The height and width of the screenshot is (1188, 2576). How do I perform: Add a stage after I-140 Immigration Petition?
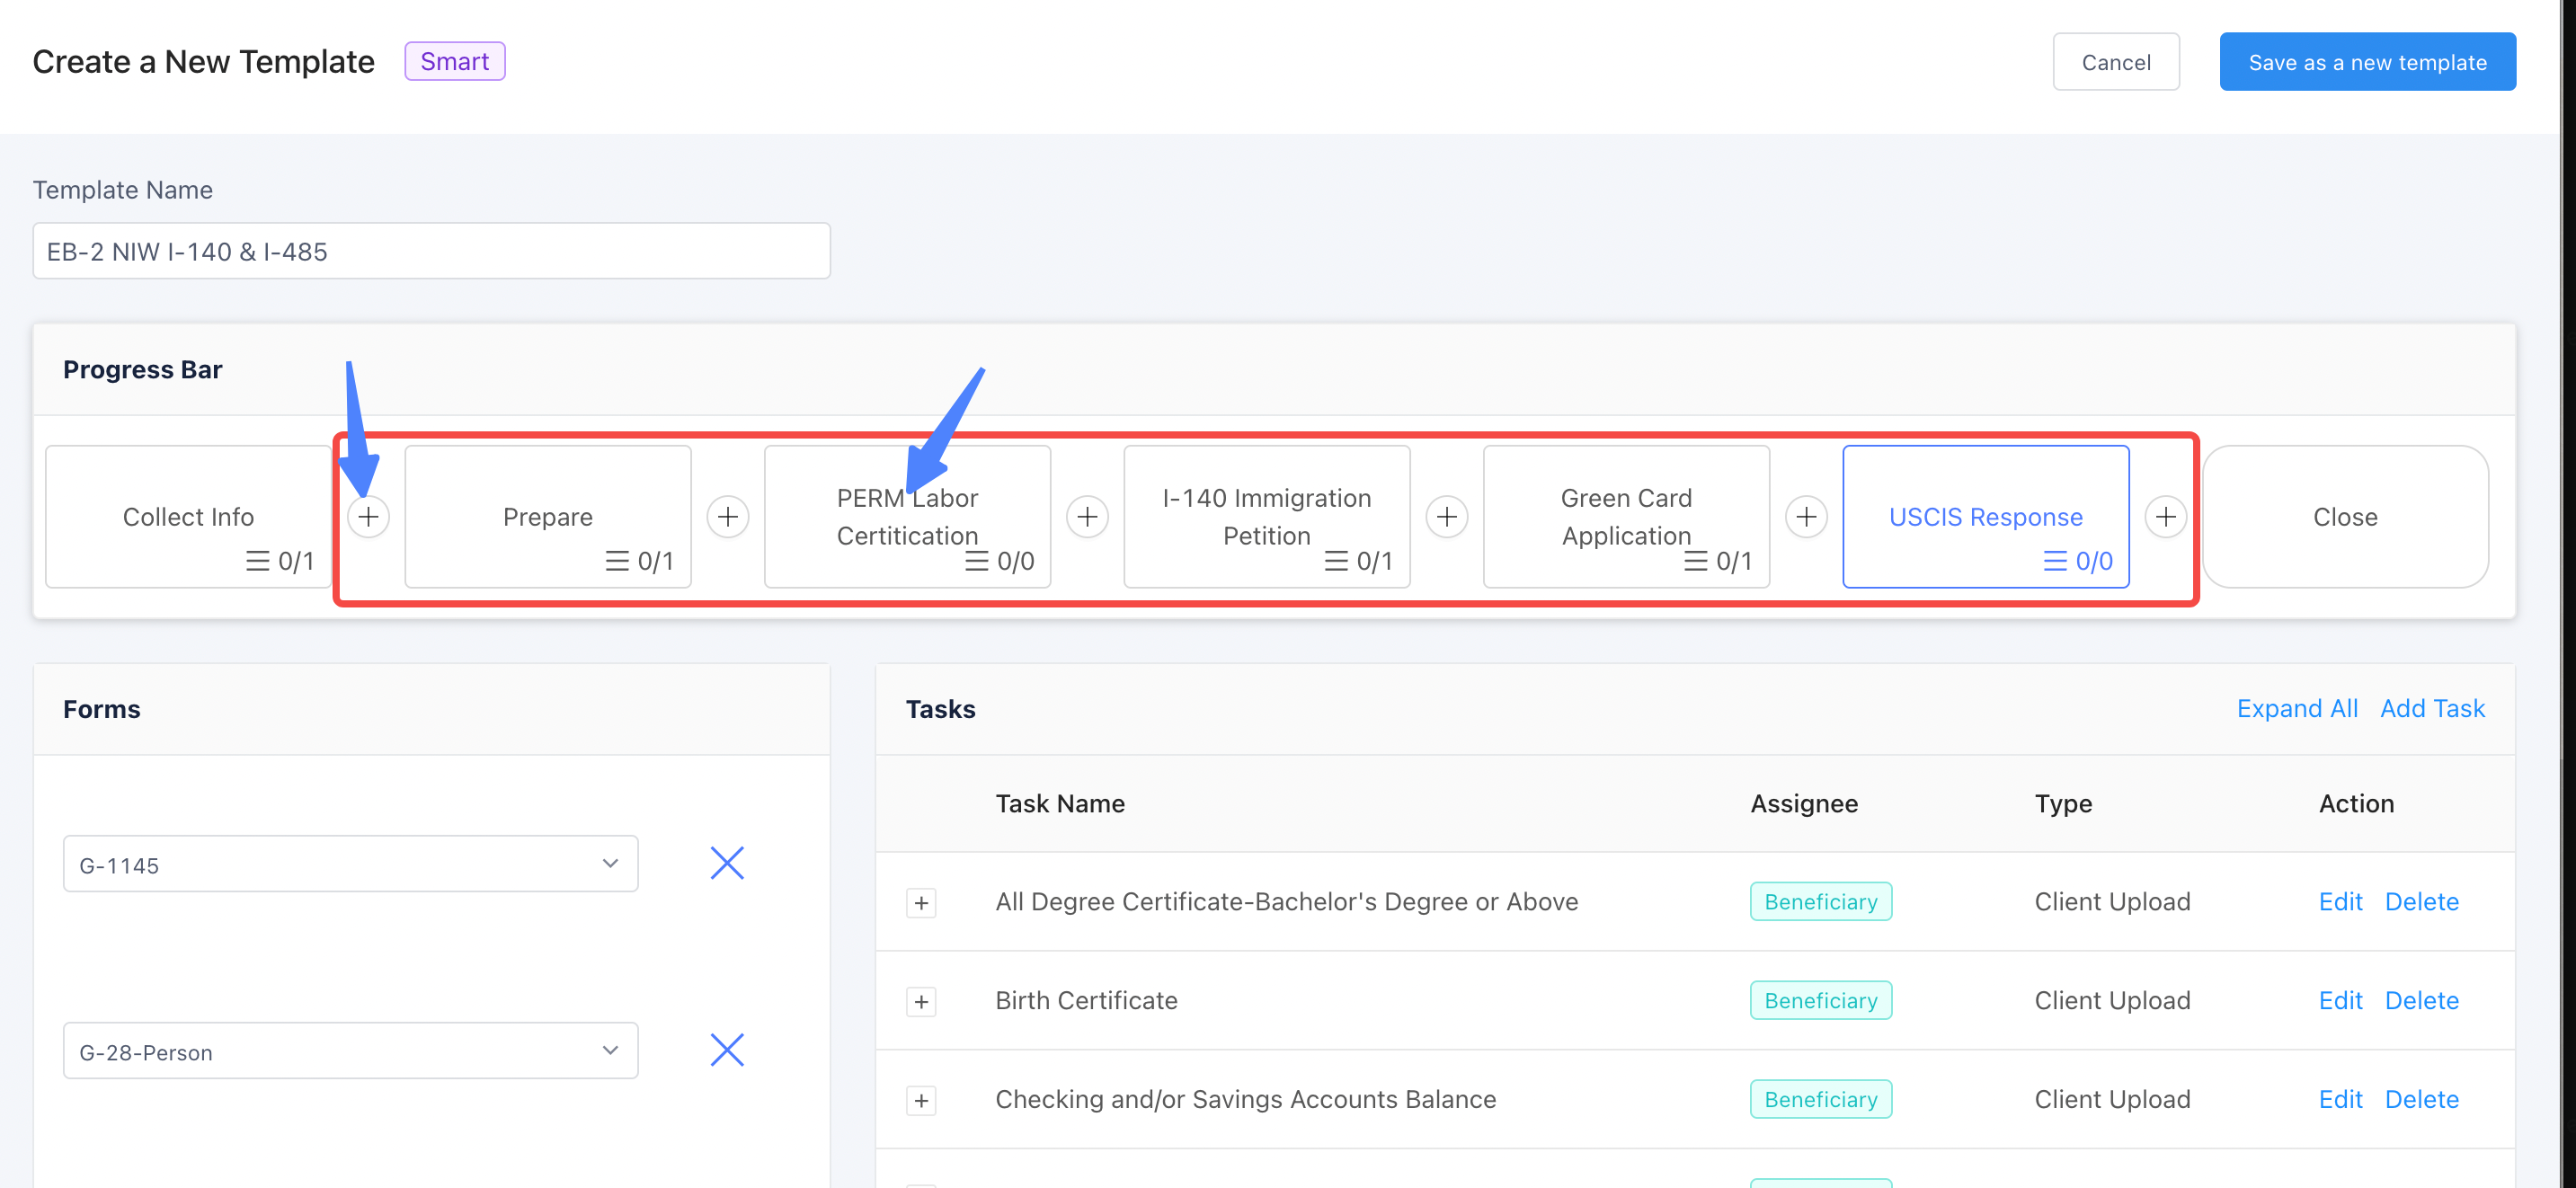click(1447, 517)
